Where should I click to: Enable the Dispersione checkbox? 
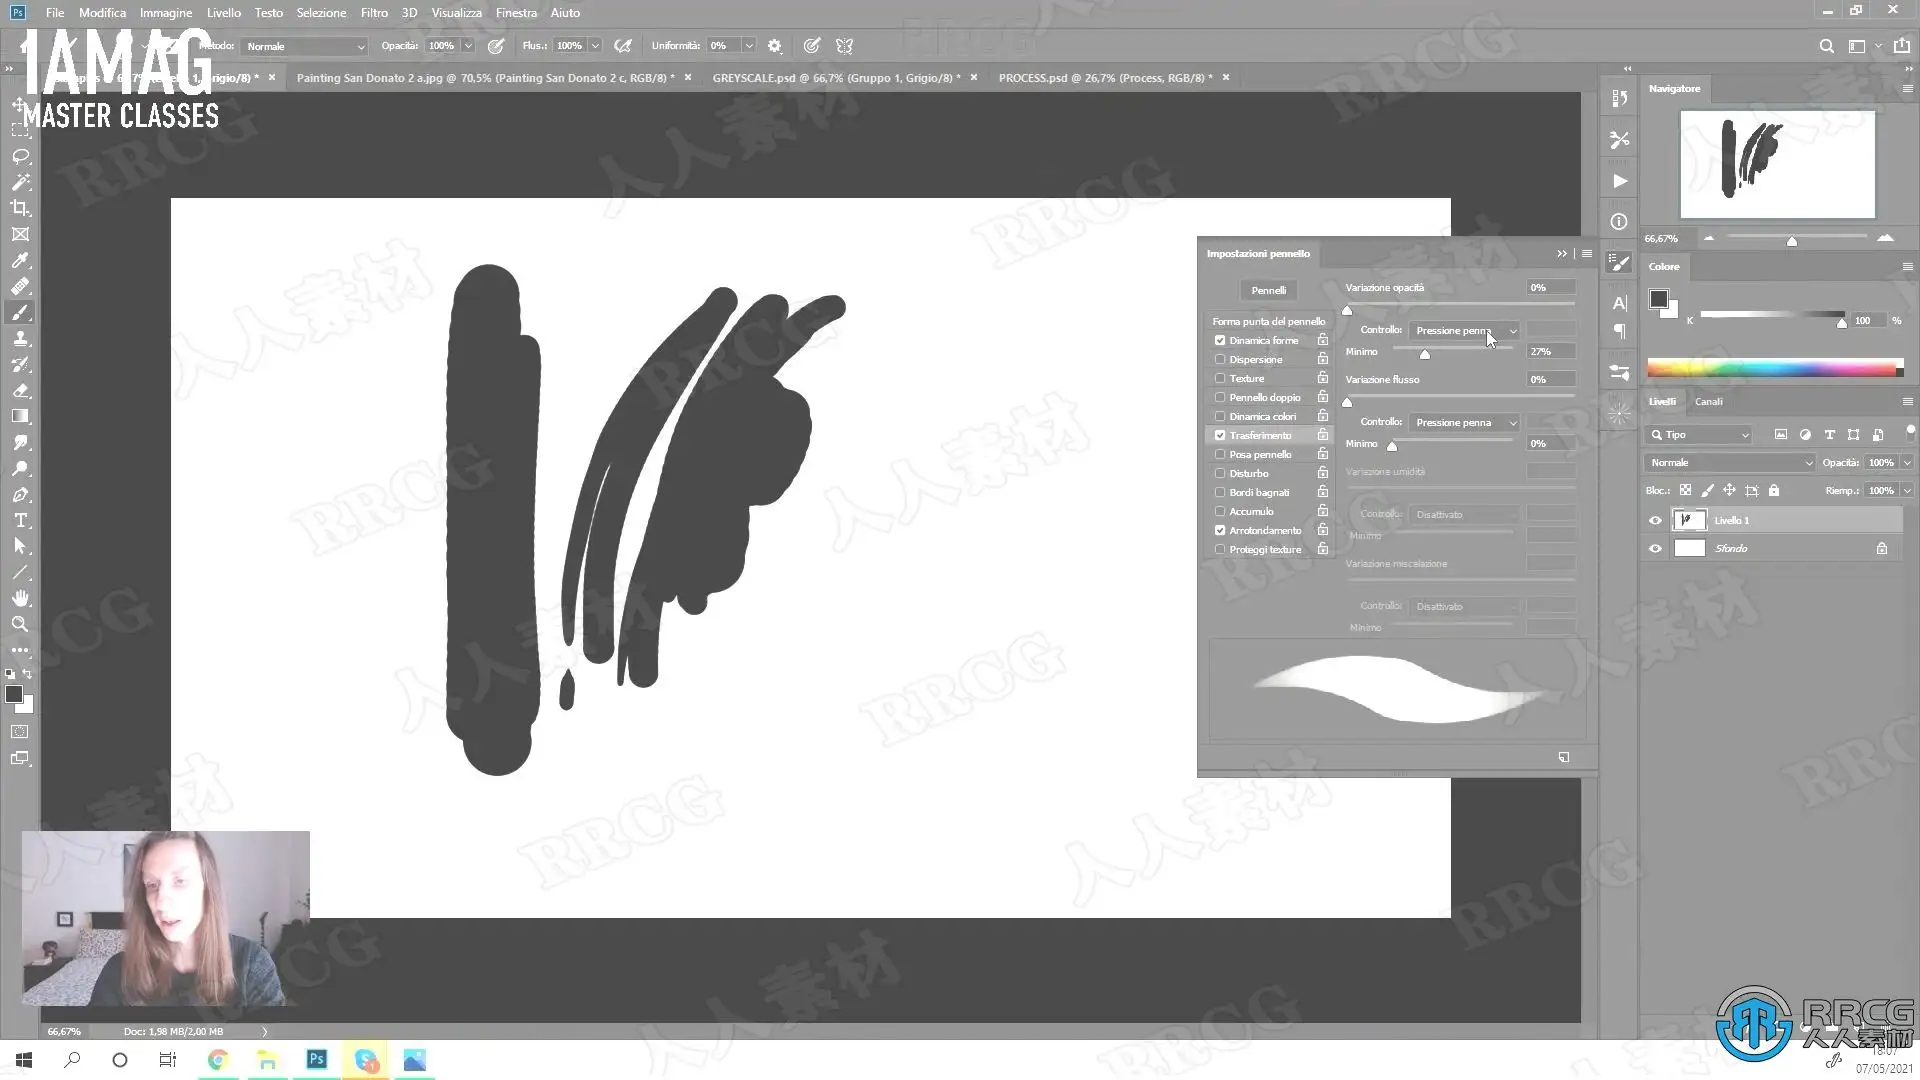pyautogui.click(x=1220, y=359)
